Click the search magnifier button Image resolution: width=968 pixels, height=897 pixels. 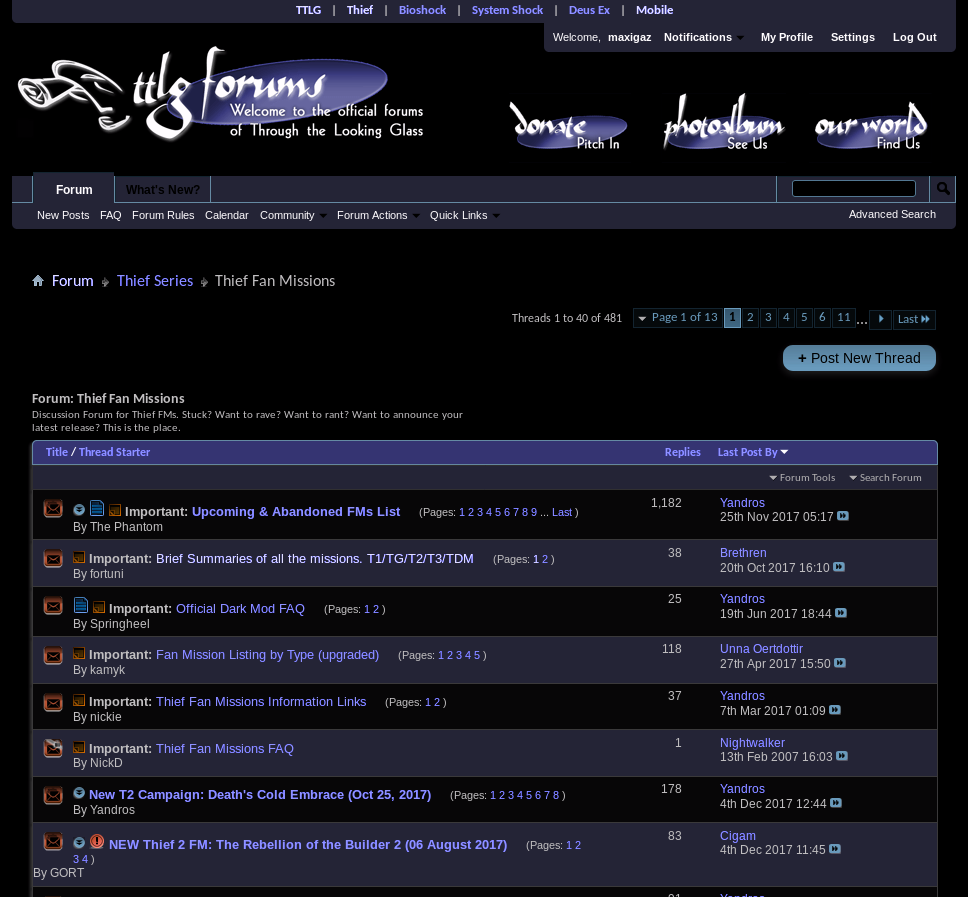tap(943, 189)
